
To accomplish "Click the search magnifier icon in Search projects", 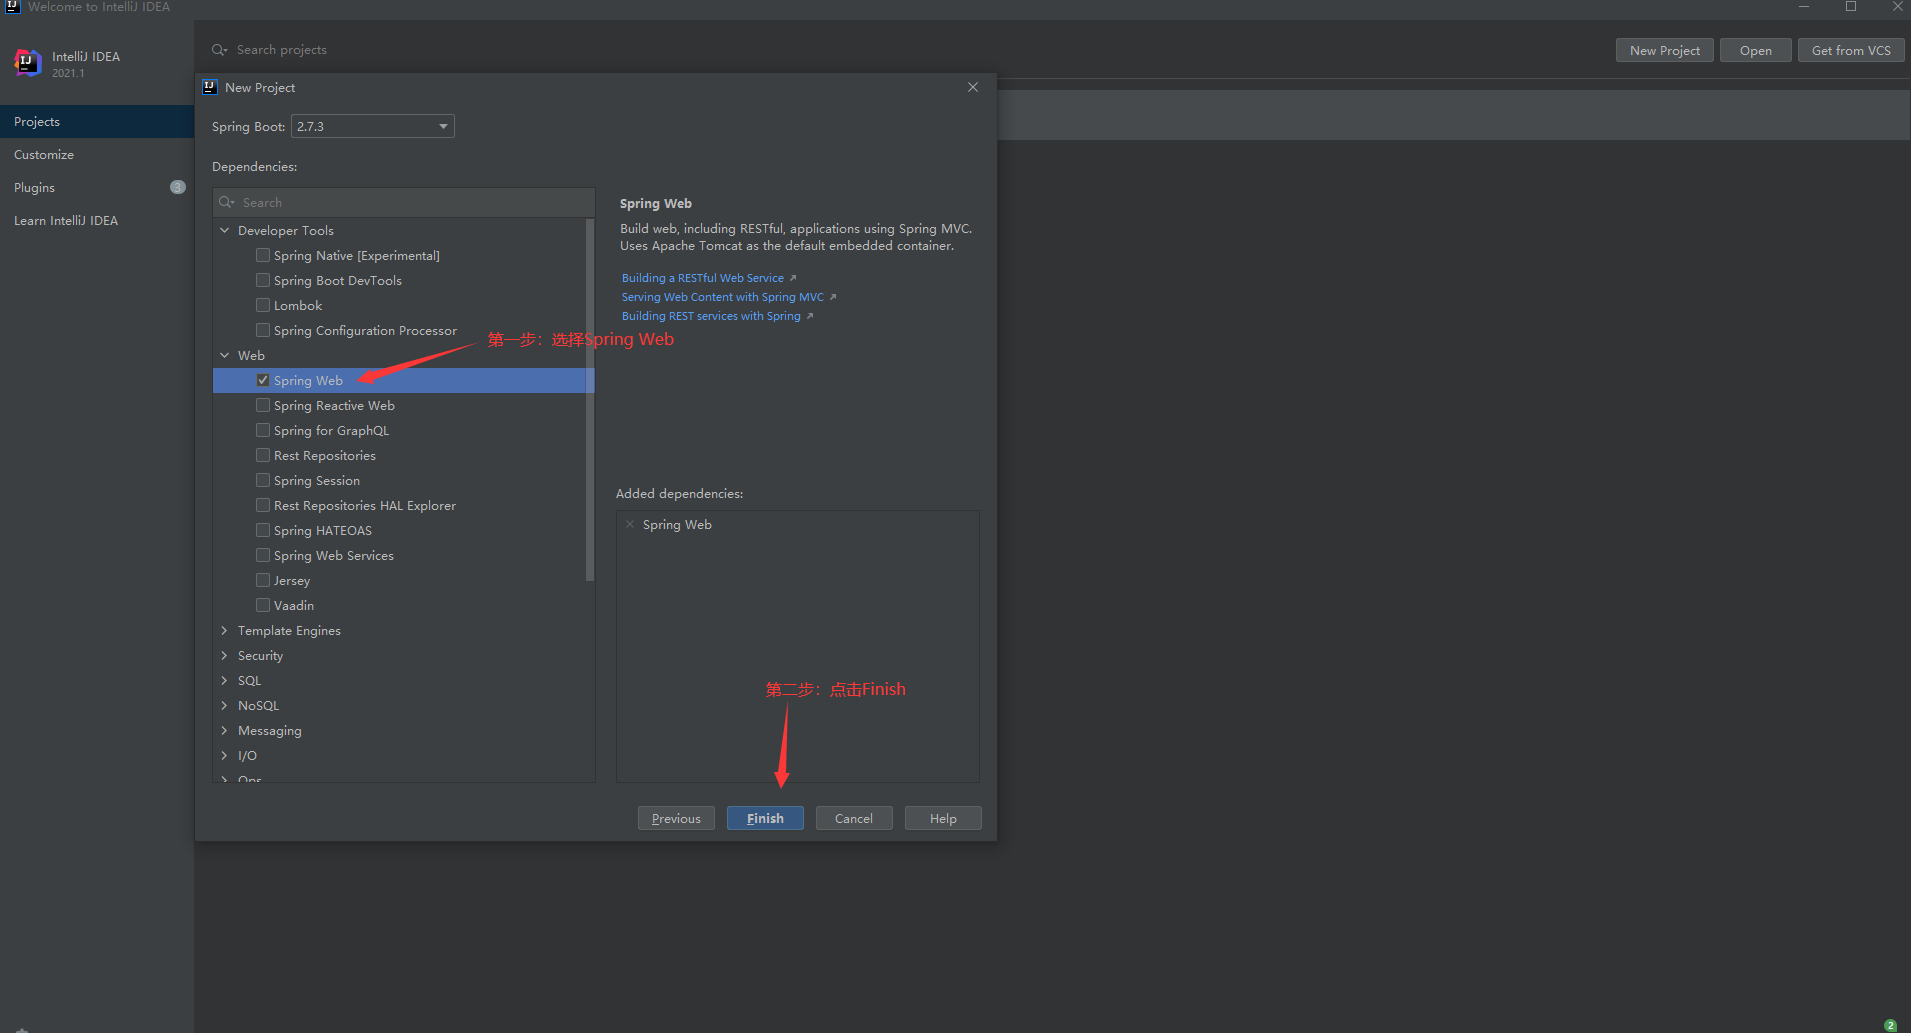I will 219,50.
